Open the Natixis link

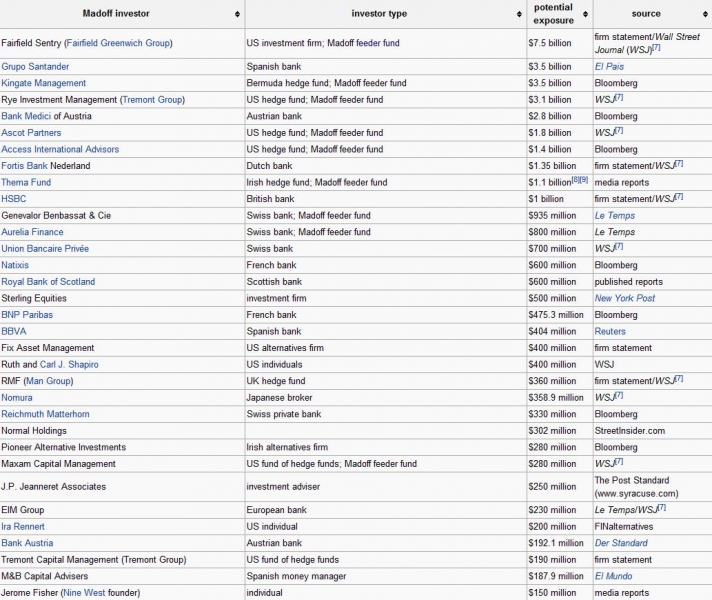(x=15, y=265)
